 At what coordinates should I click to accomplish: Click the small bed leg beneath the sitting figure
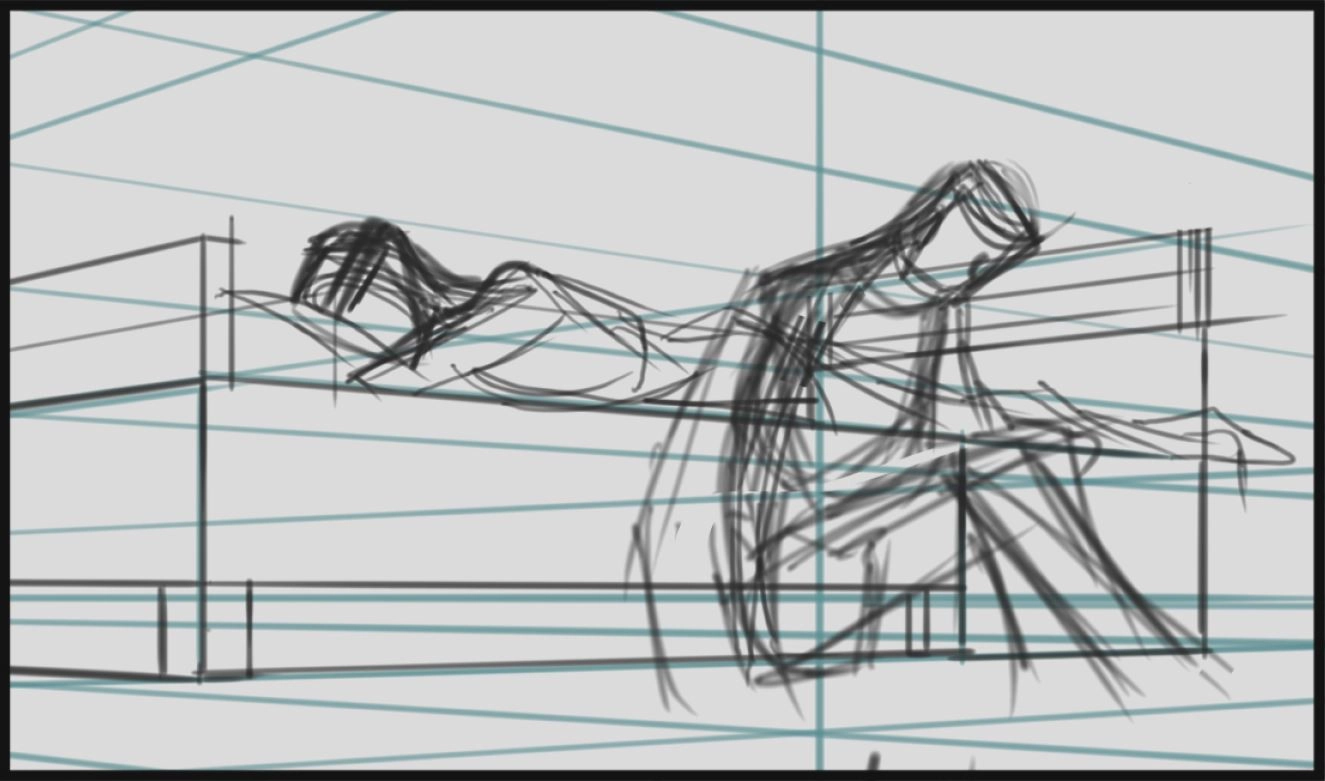pos(917,622)
